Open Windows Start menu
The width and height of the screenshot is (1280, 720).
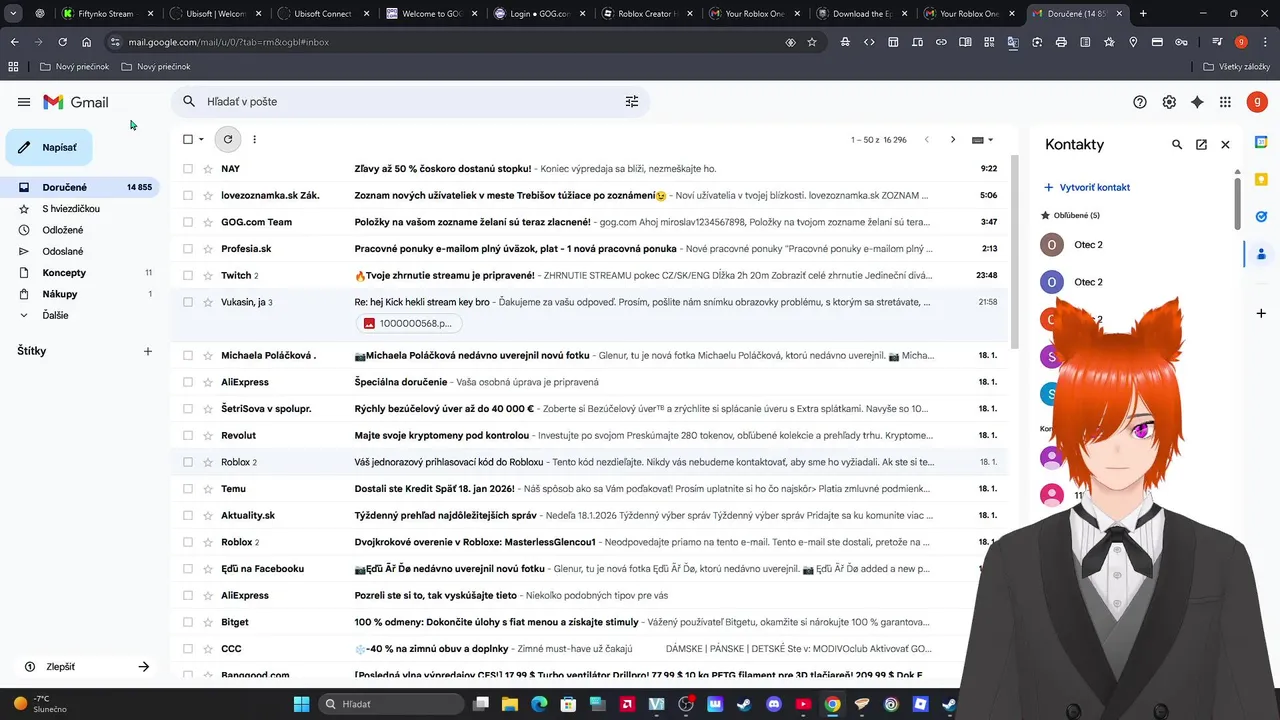301,704
